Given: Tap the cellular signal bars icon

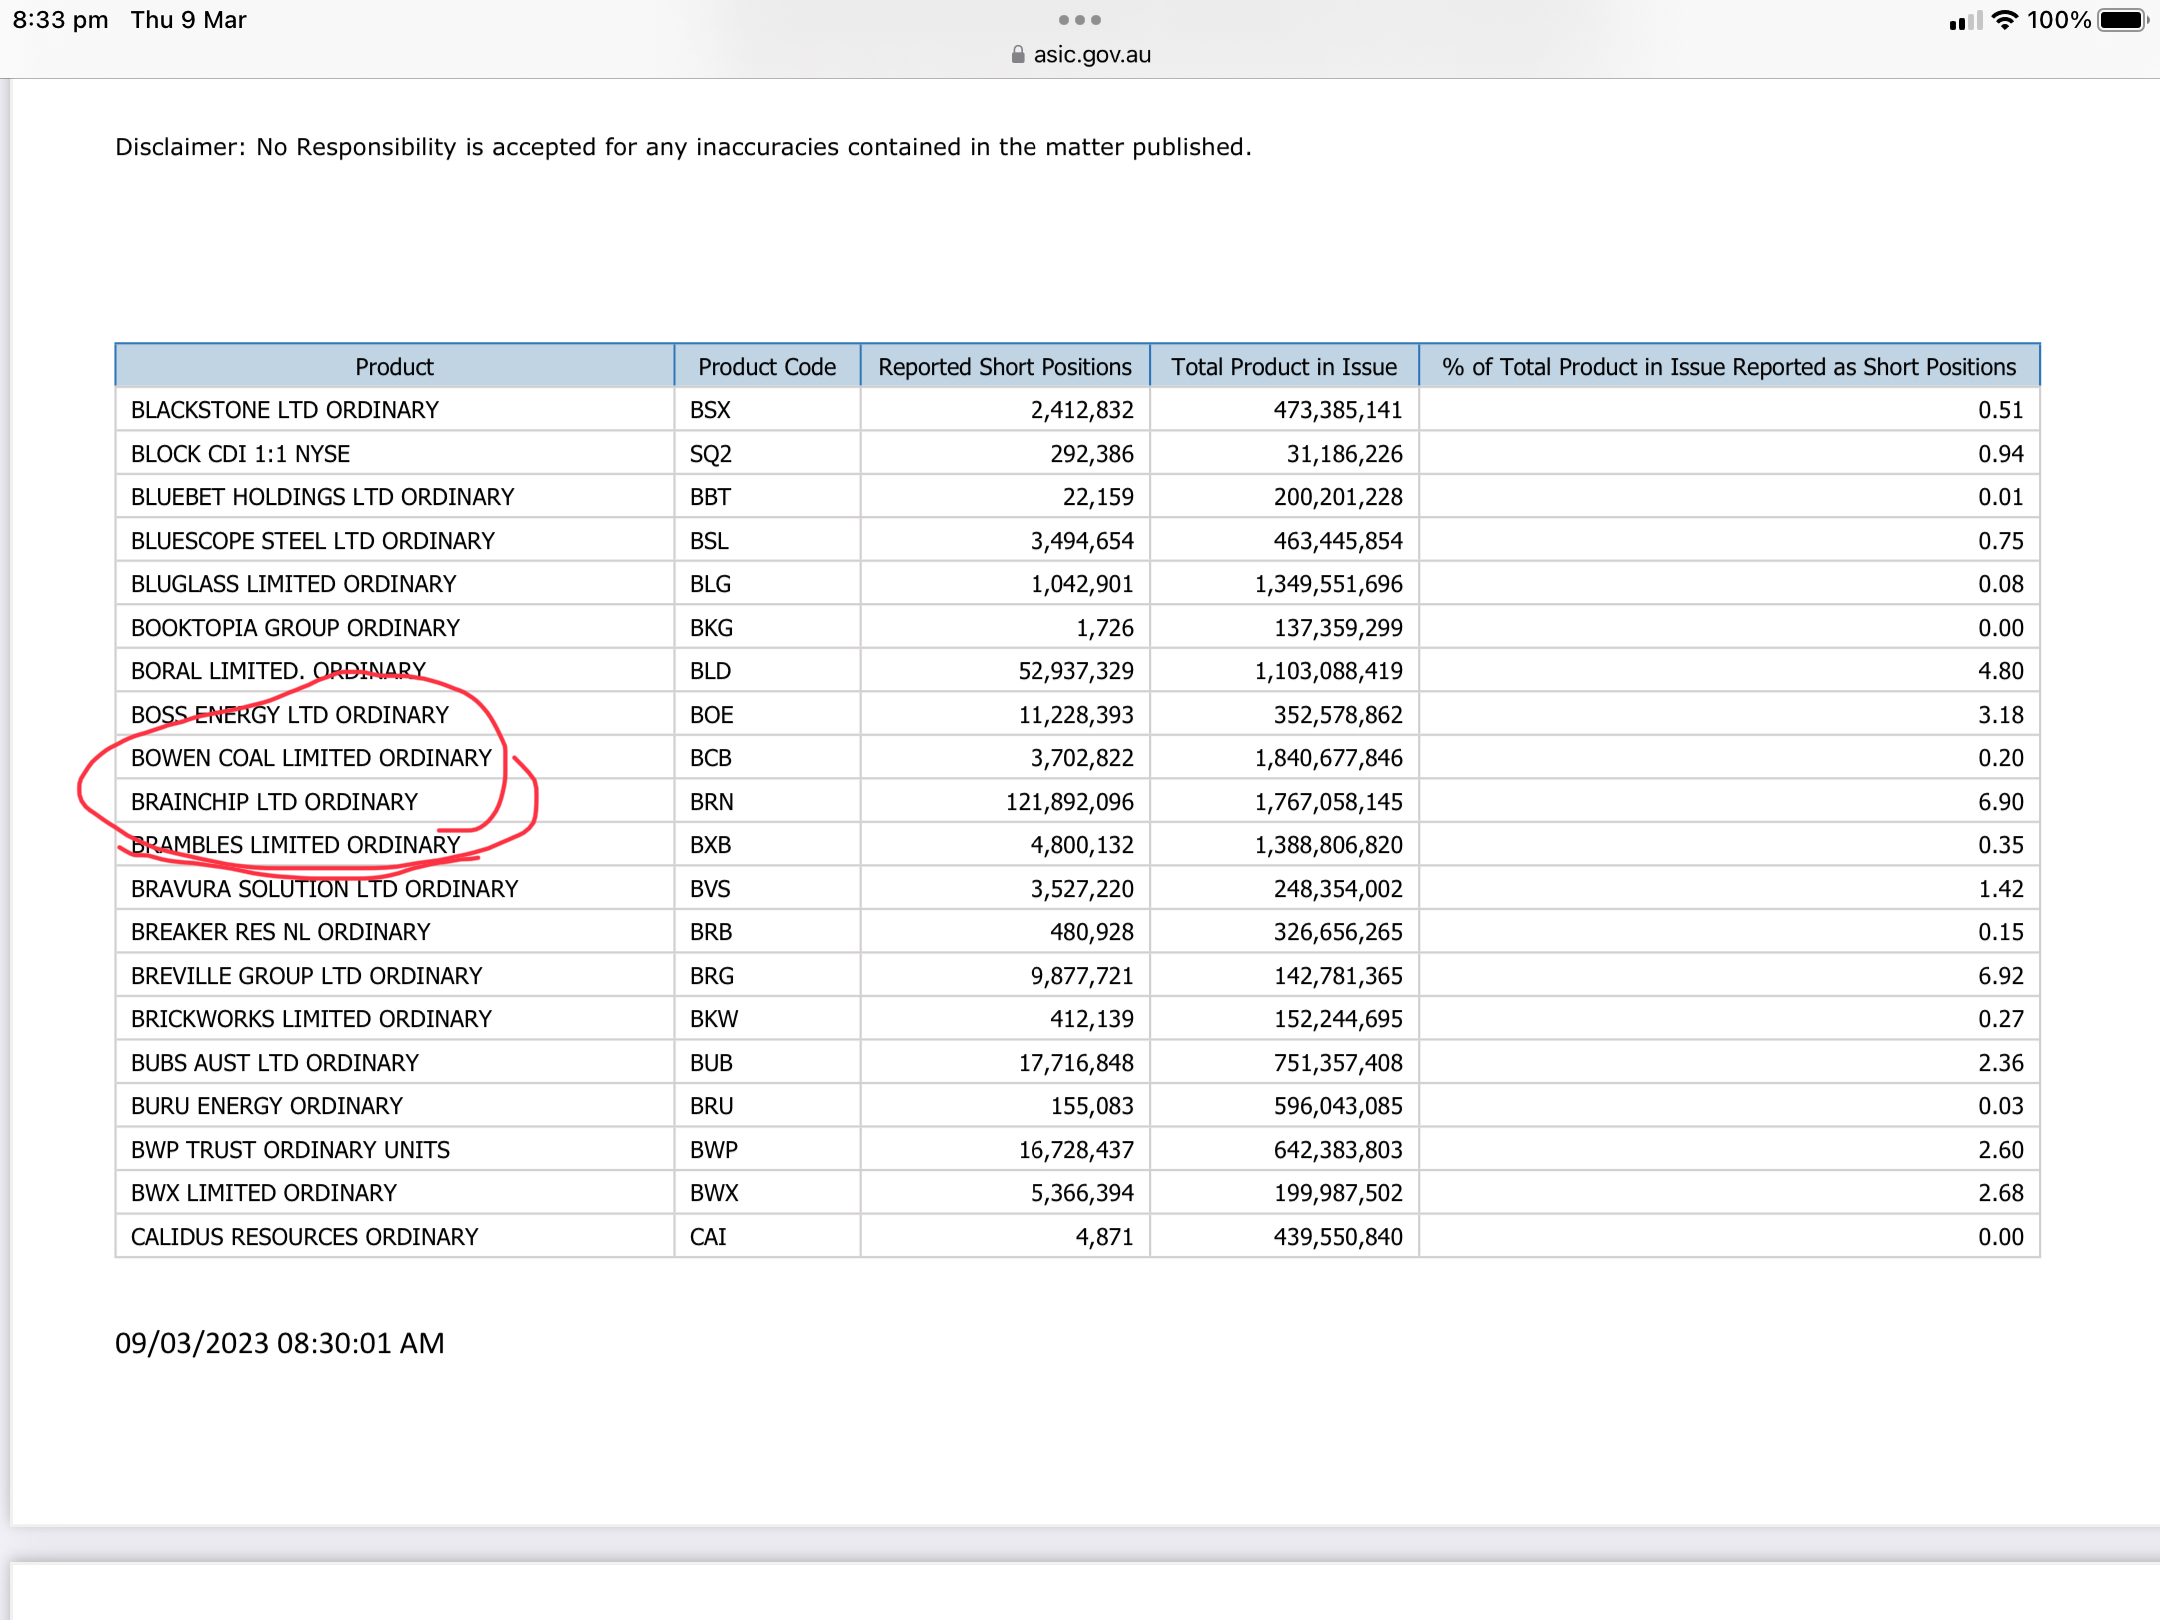Looking at the screenshot, I should tap(1965, 20).
